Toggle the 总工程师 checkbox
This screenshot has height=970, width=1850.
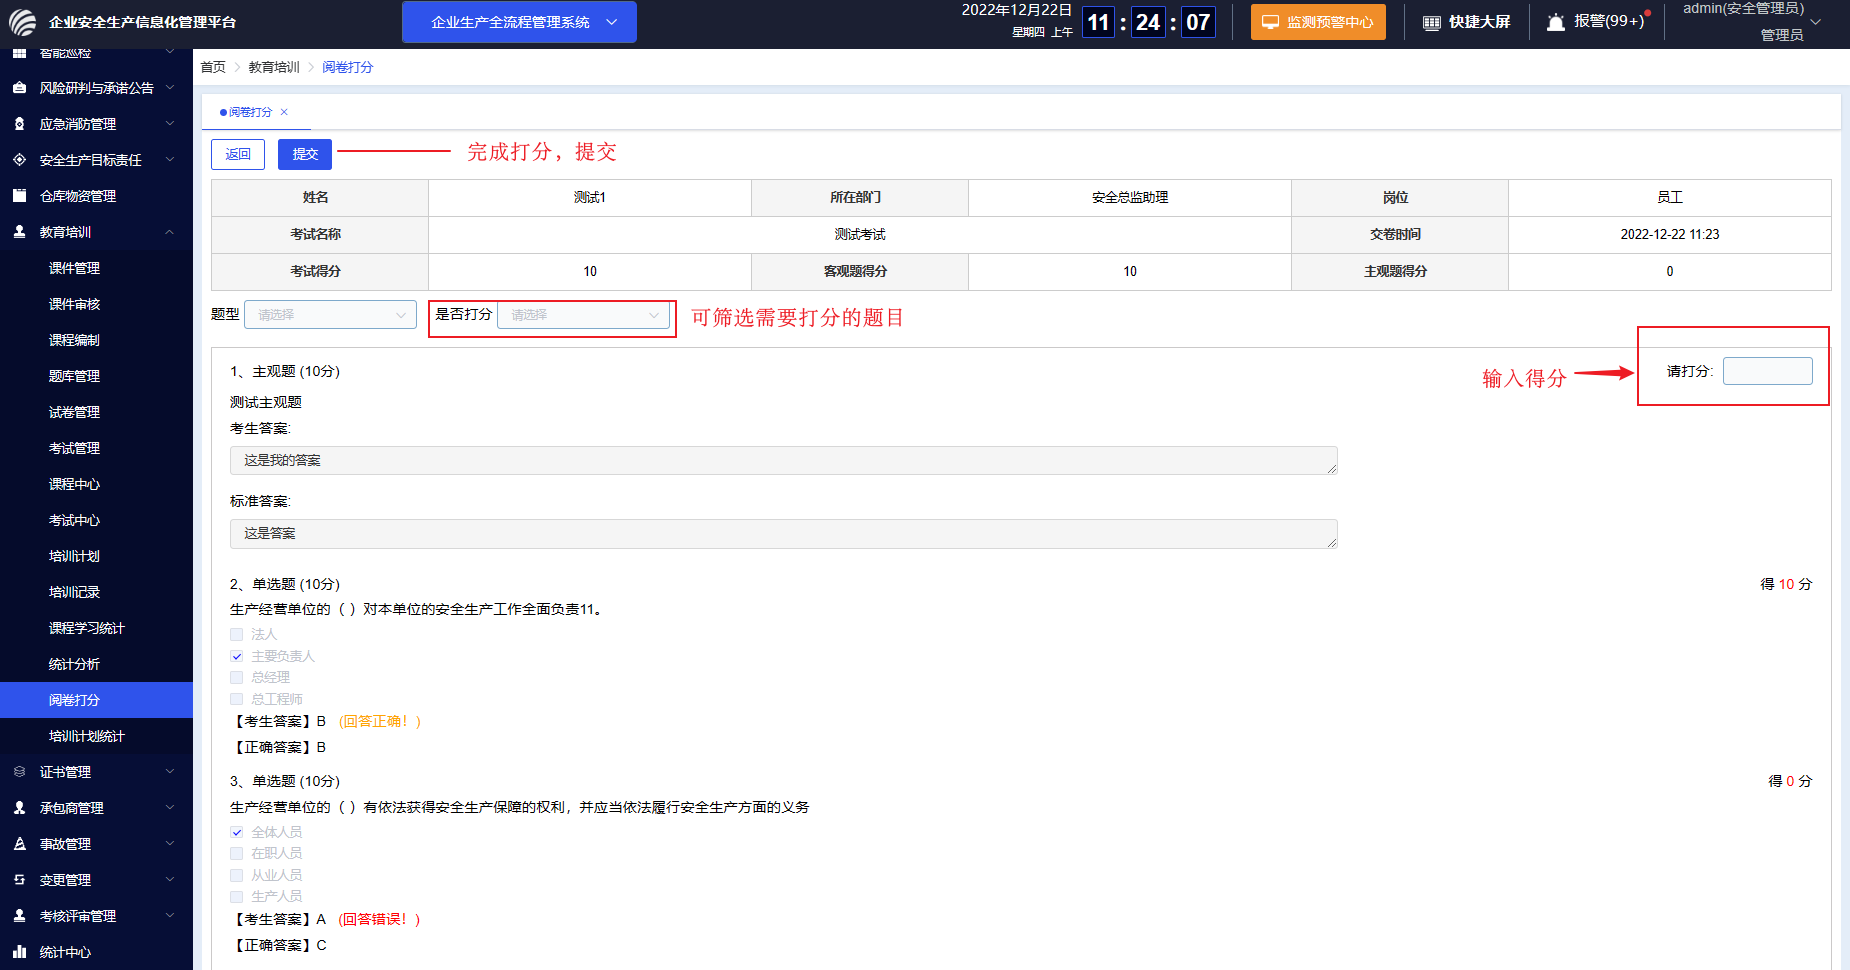click(x=237, y=699)
